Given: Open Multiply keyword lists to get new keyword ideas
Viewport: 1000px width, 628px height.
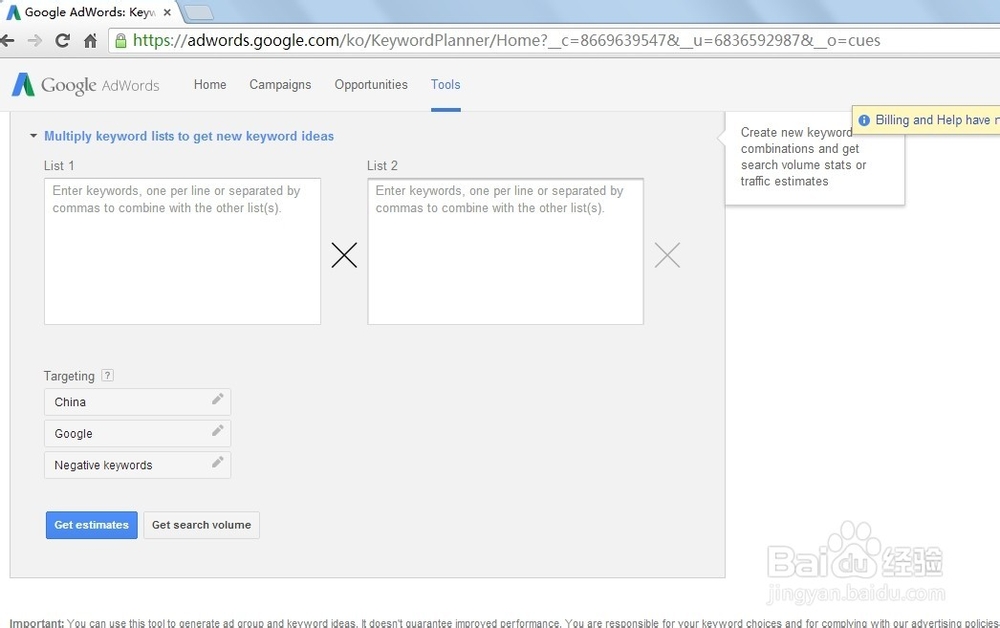Looking at the screenshot, I should 189,136.
